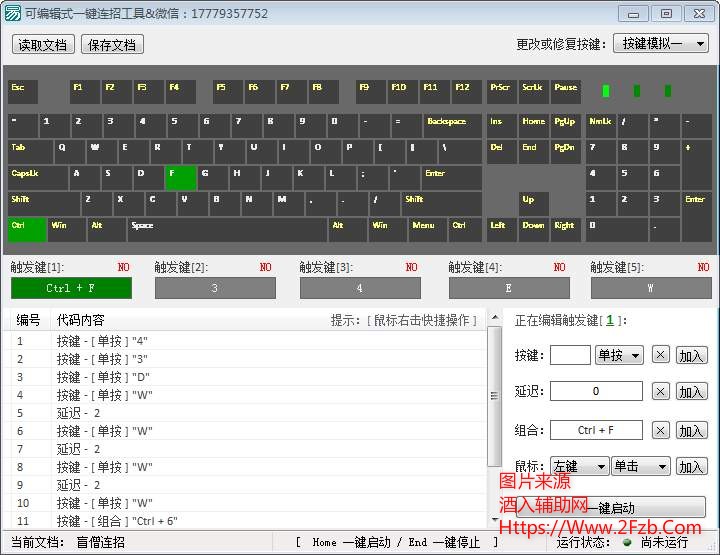
Task: Click the 延迟 delay input field
Action: 596,392
